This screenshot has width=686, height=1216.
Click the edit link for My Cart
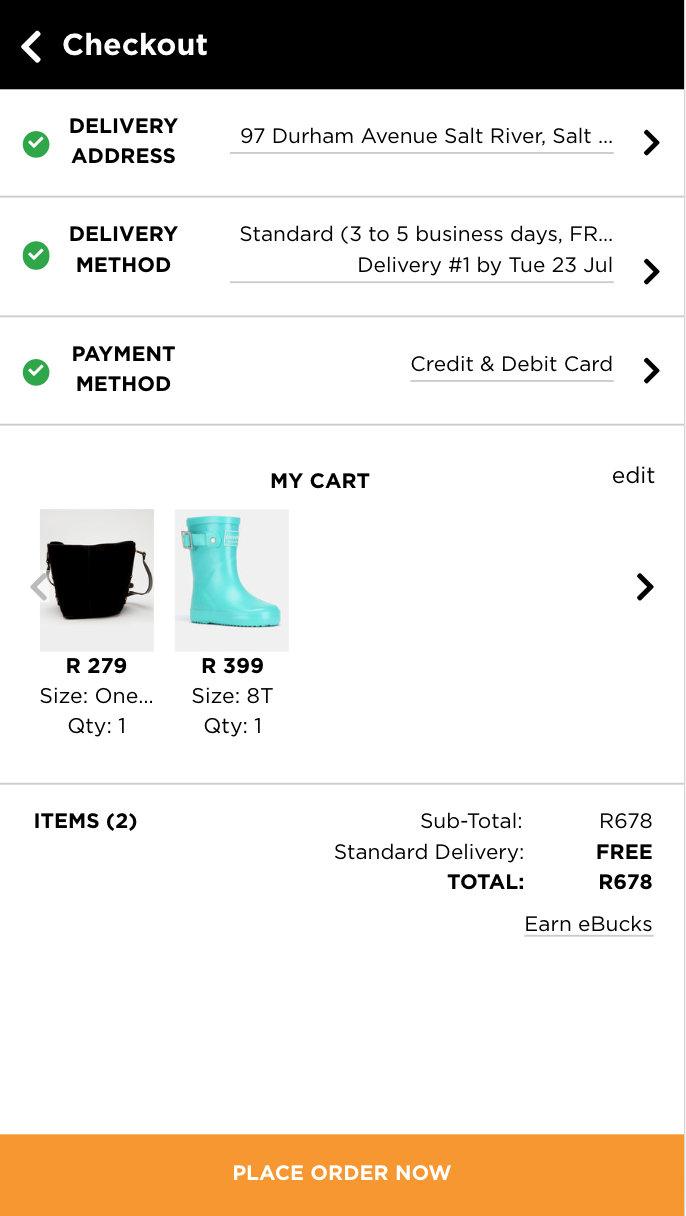pos(633,476)
